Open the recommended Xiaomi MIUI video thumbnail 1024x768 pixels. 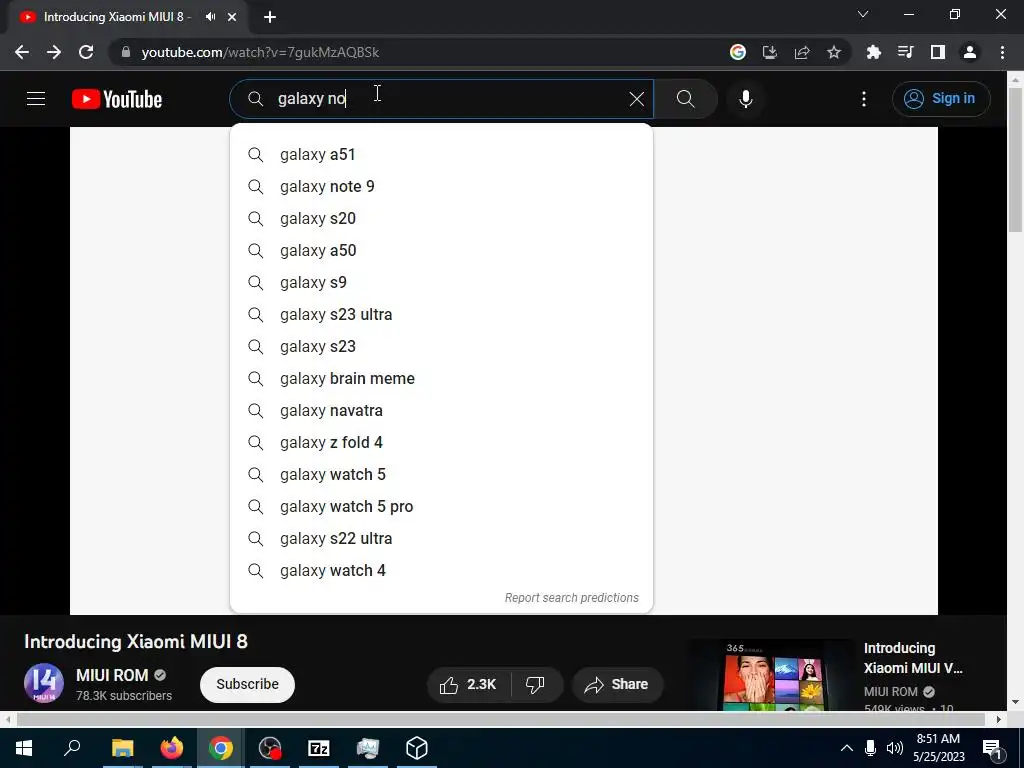pos(773,675)
